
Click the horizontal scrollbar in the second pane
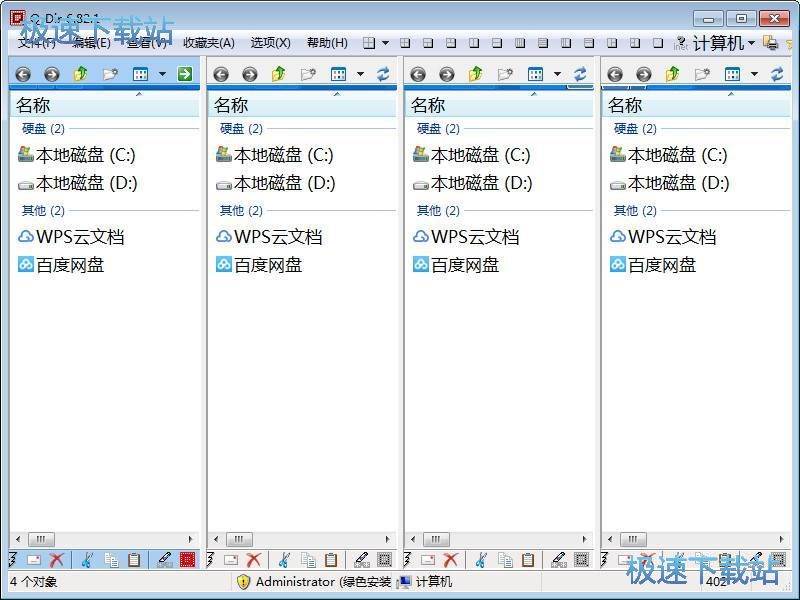[x=237, y=539]
